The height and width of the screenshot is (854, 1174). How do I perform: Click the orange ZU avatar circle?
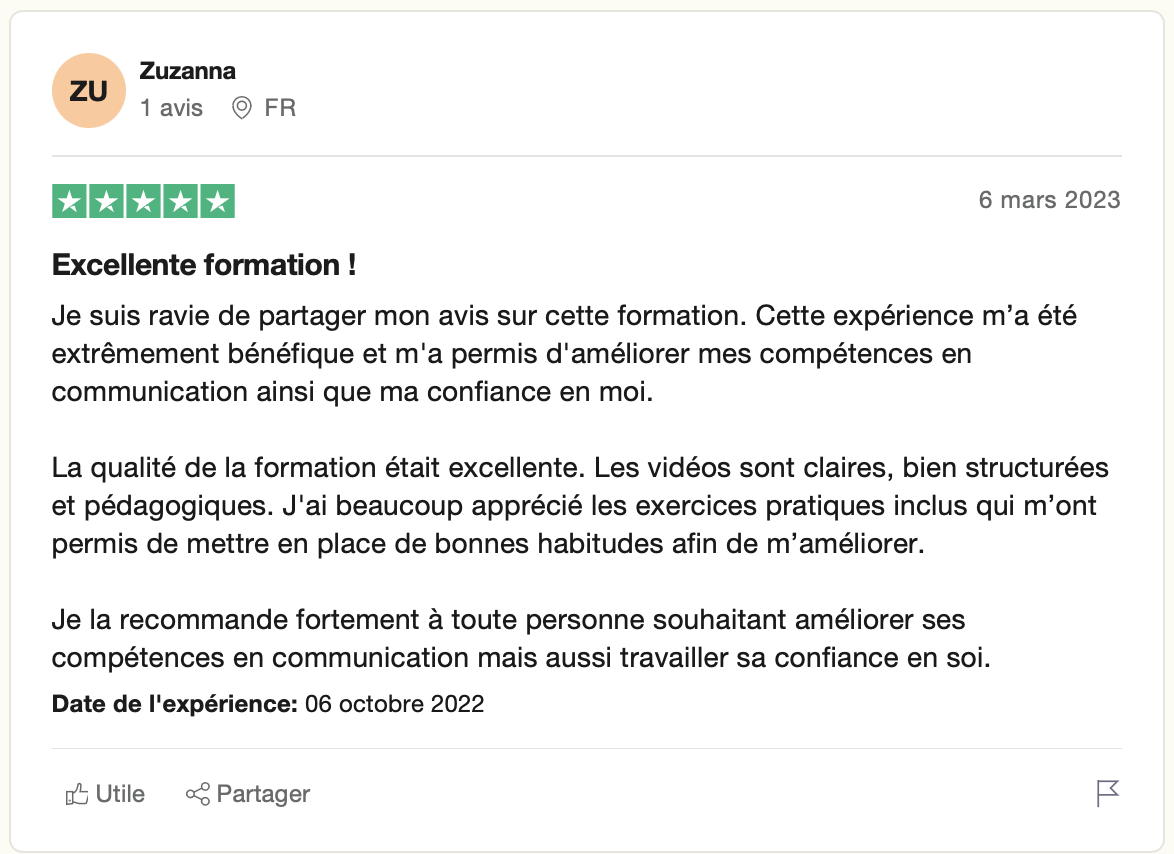[x=88, y=91]
